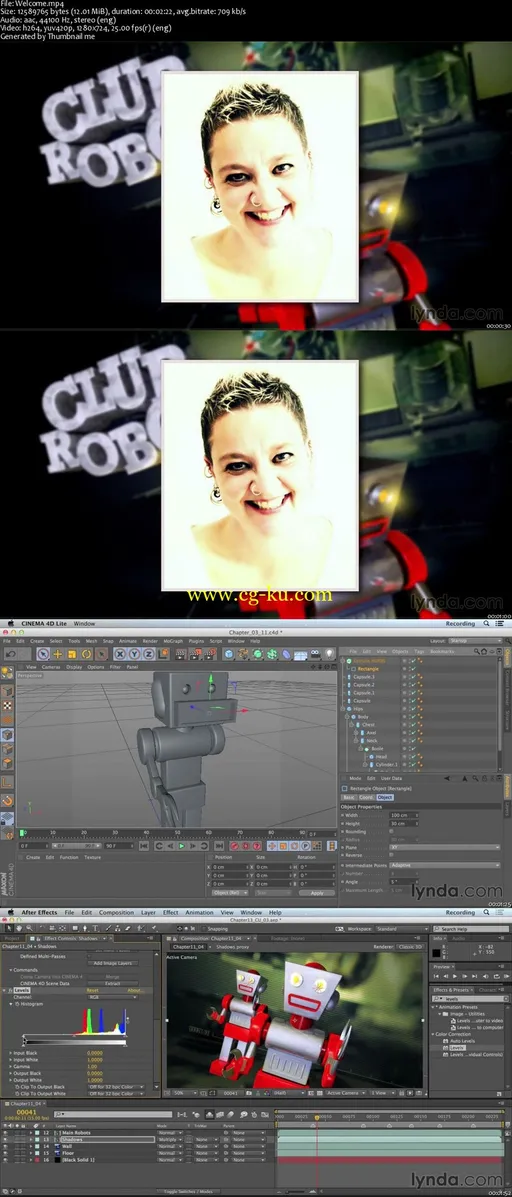The width and height of the screenshot is (512, 1197).
Task: Toggle visibility of the Main Robots layer
Action: click(x=5, y=1133)
